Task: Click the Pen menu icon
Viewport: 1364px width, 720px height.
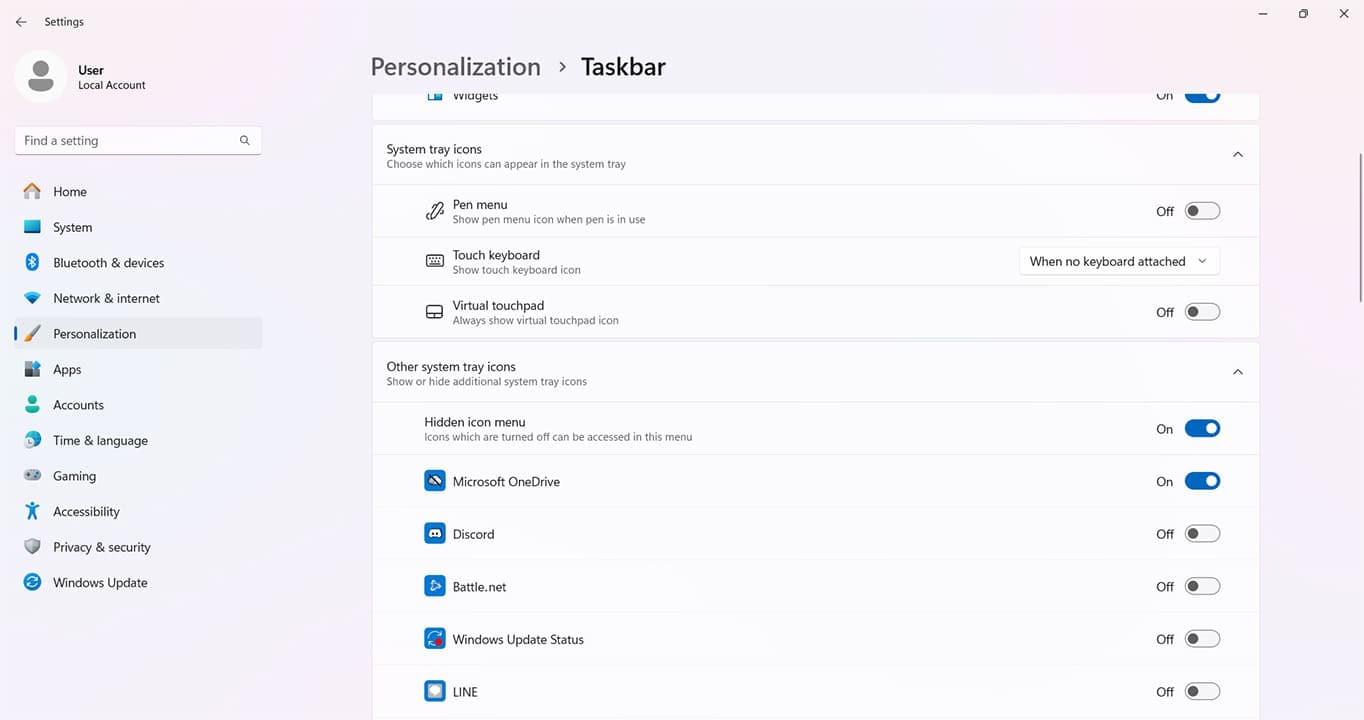Action: coord(434,210)
